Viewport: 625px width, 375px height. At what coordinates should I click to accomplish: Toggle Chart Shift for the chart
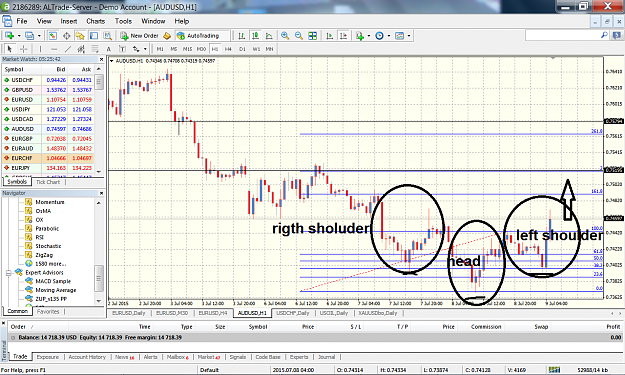pos(343,36)
